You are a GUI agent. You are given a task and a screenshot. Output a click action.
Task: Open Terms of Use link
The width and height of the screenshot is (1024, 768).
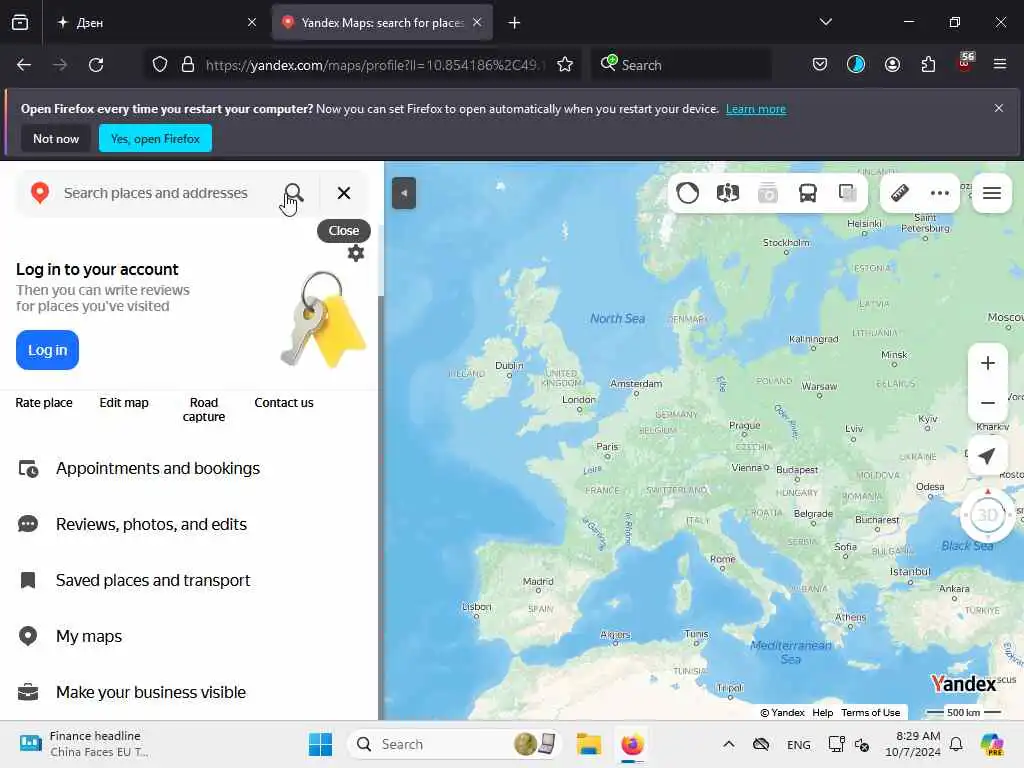coord(871,712)
